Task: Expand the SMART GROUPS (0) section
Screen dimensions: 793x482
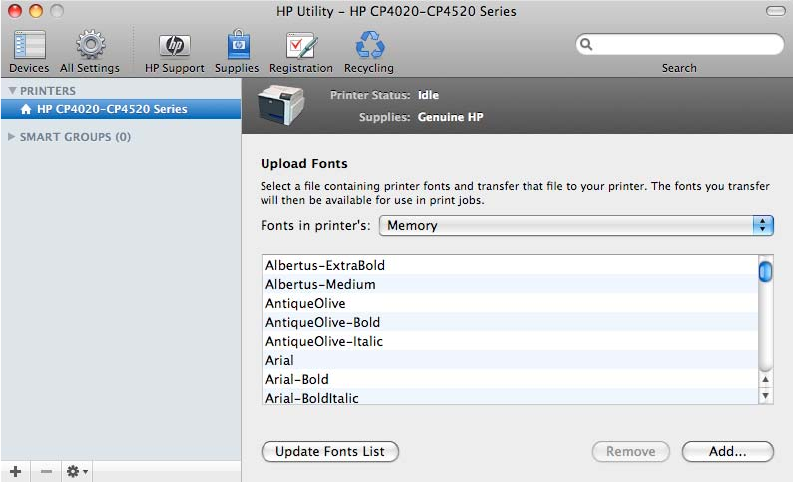Action: (x=11, y=137)
